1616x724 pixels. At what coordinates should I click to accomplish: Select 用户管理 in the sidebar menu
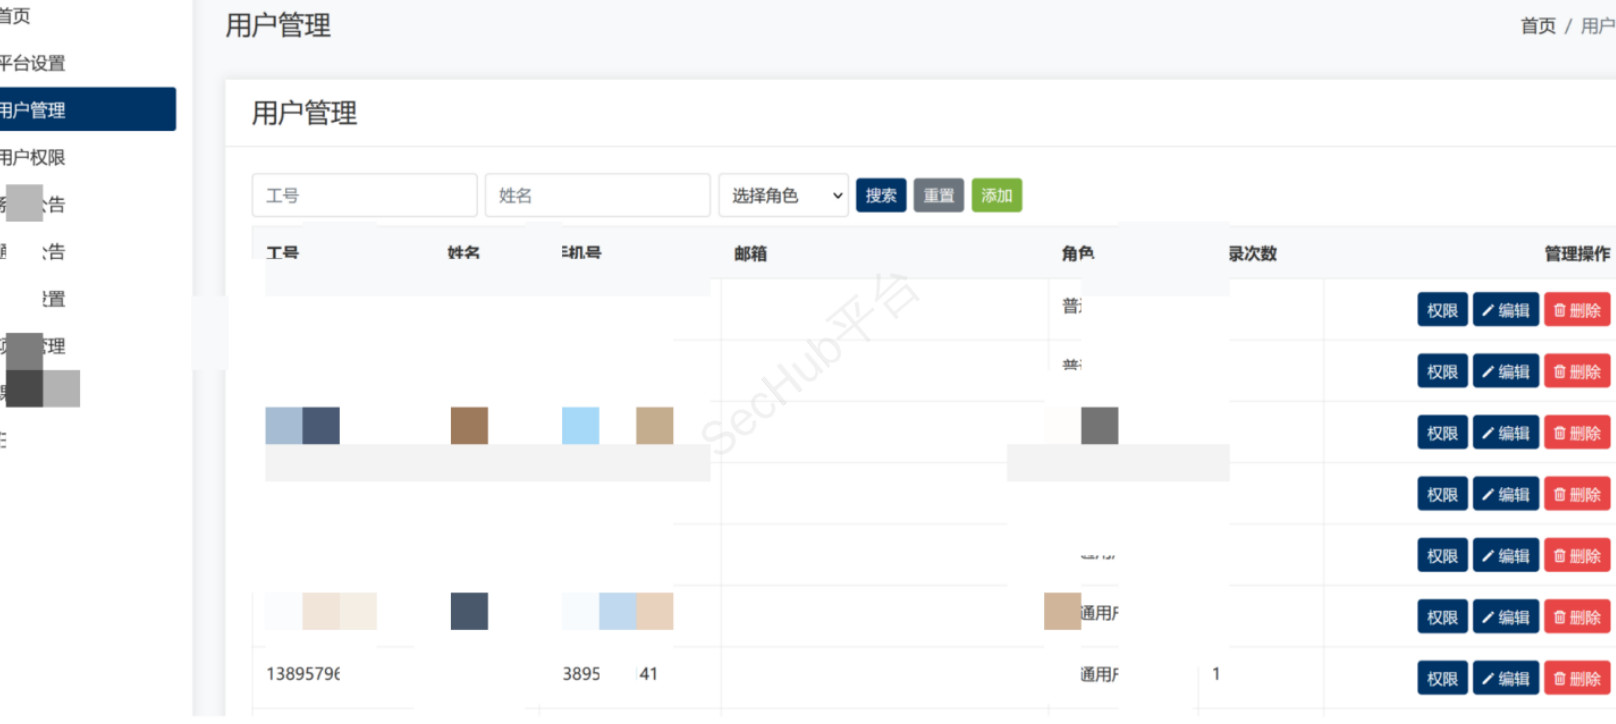pos(33,110)
